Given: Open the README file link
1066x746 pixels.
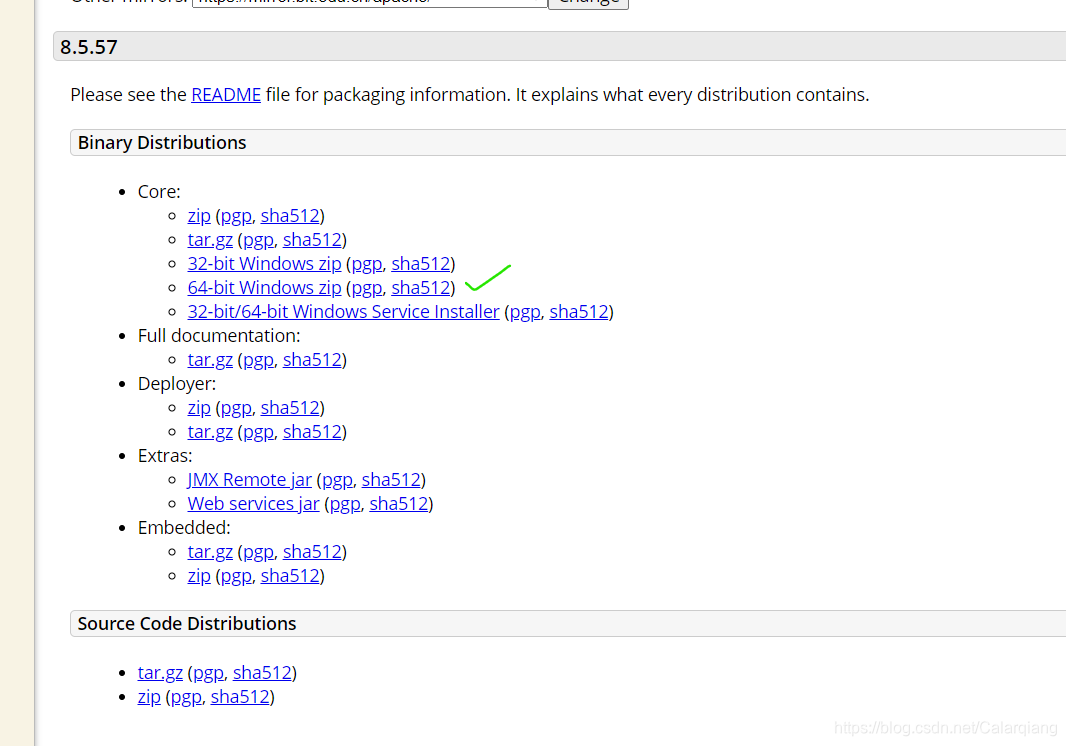Looking at the screenshot, I should tap(226, 95).
